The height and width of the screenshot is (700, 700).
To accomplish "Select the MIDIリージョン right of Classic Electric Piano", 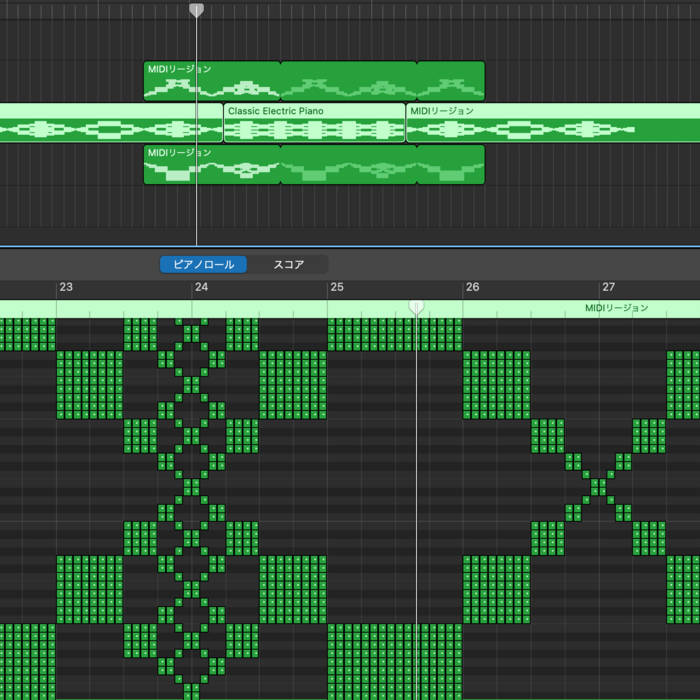I will (x=520, y=123).
